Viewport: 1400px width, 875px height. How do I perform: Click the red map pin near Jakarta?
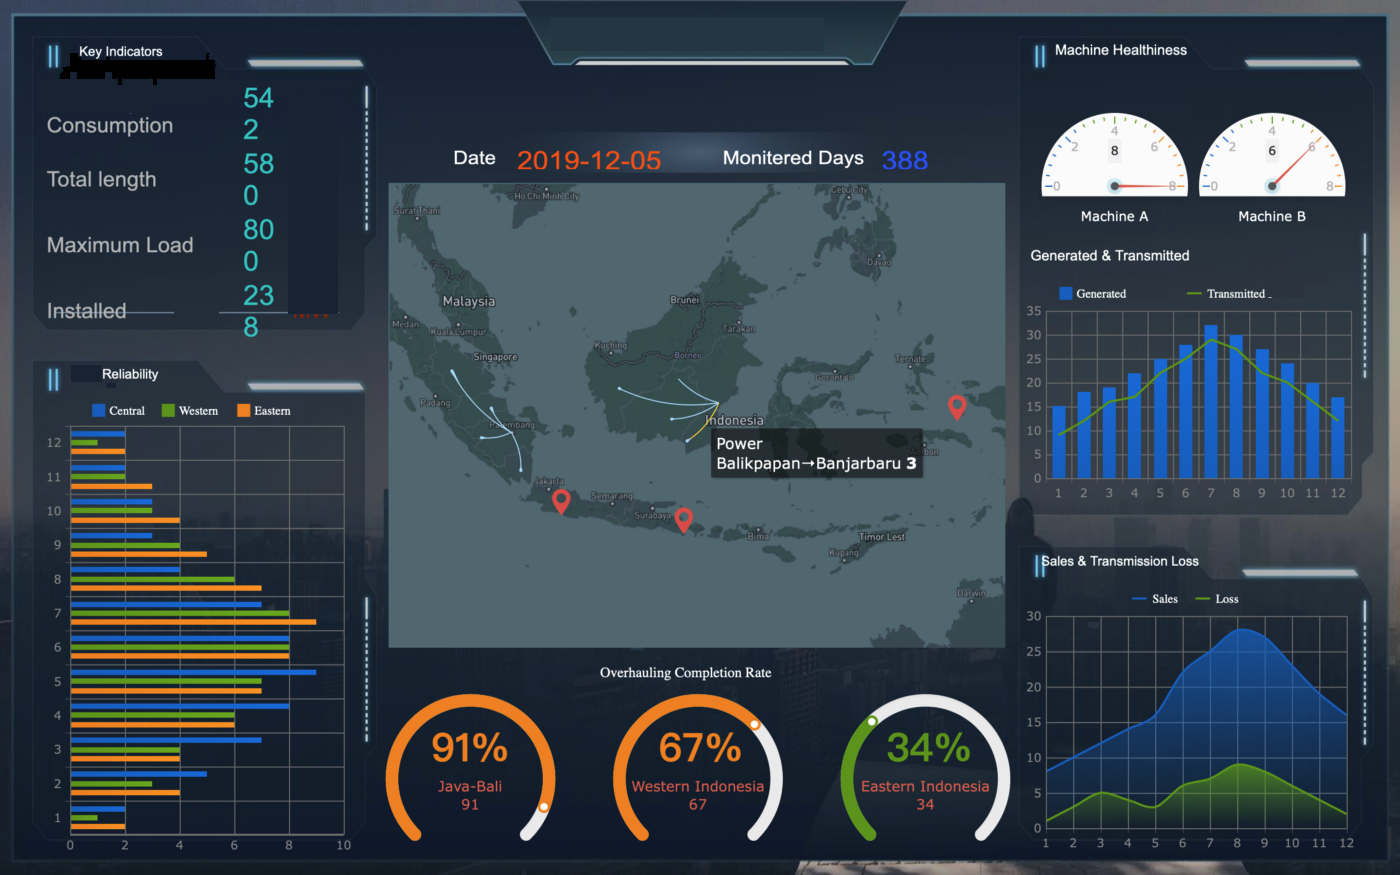(561, 502)
